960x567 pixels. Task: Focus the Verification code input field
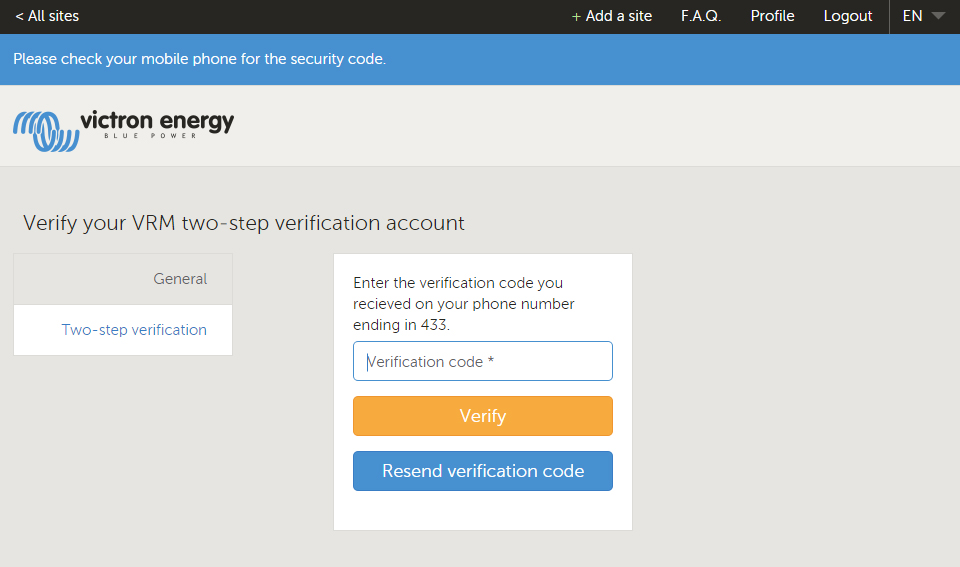tap(482, 361)
